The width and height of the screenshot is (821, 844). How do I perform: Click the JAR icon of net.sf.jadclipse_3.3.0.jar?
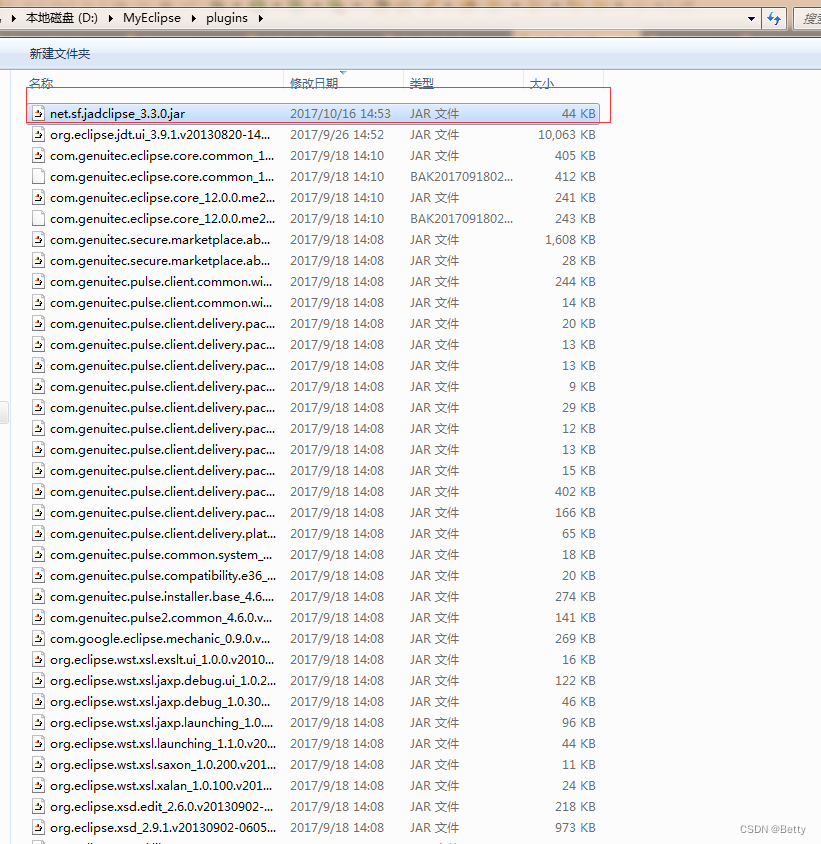coord(38,114)
